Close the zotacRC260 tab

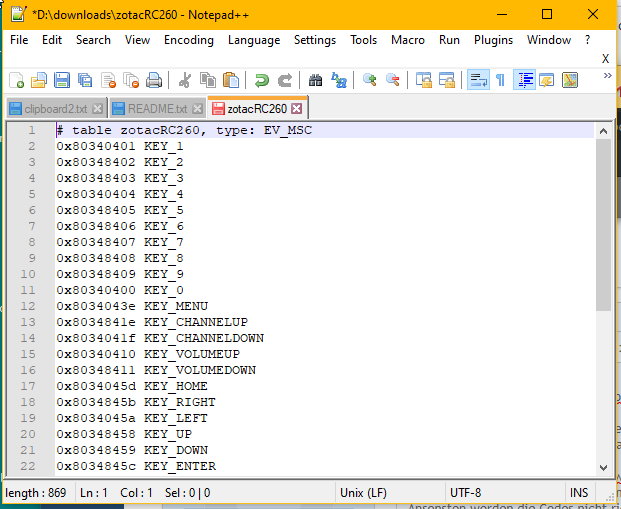click(297, 109)
